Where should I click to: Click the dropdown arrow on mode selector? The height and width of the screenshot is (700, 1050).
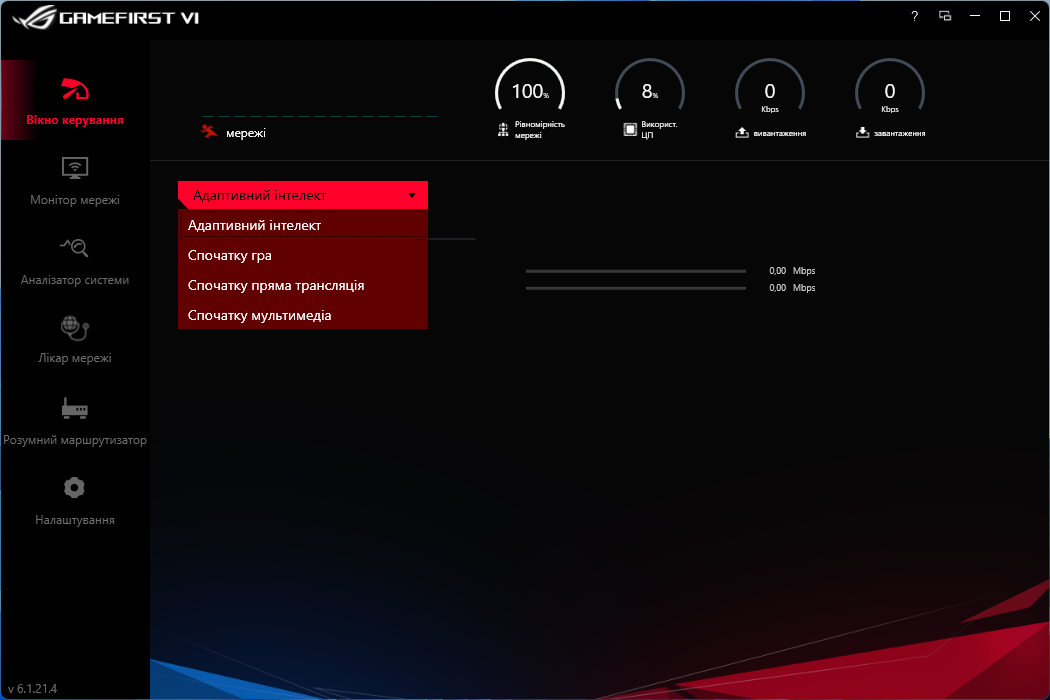(412, 196)
